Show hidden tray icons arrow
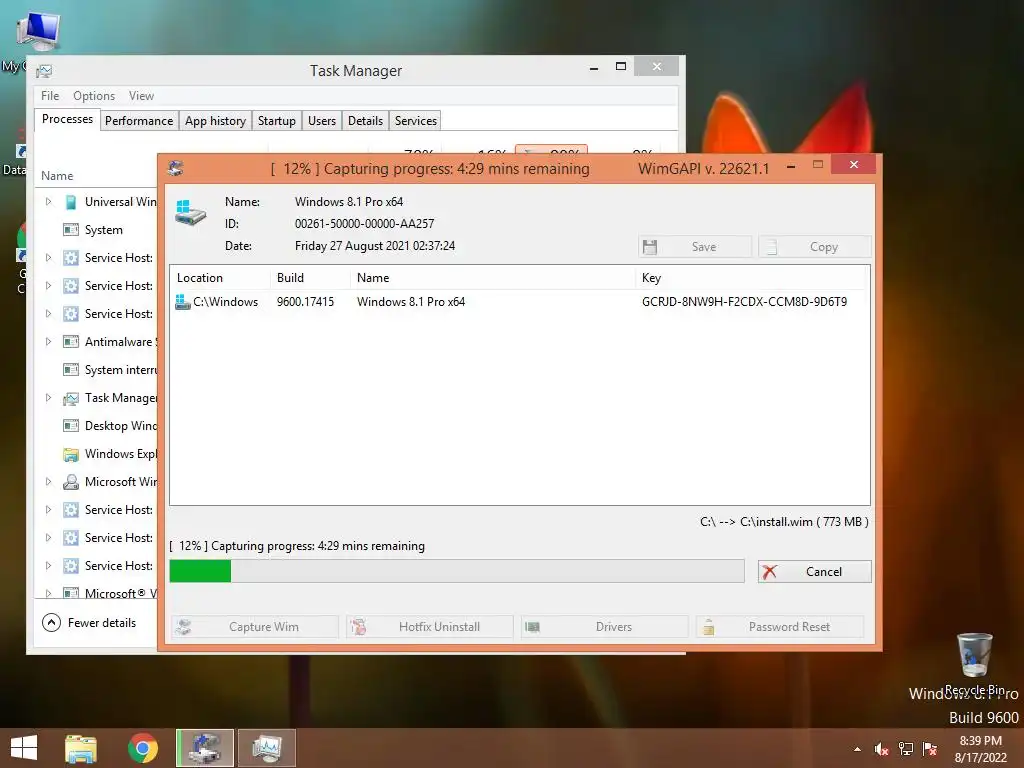The image size is (1024, 768). coord(857,749)
